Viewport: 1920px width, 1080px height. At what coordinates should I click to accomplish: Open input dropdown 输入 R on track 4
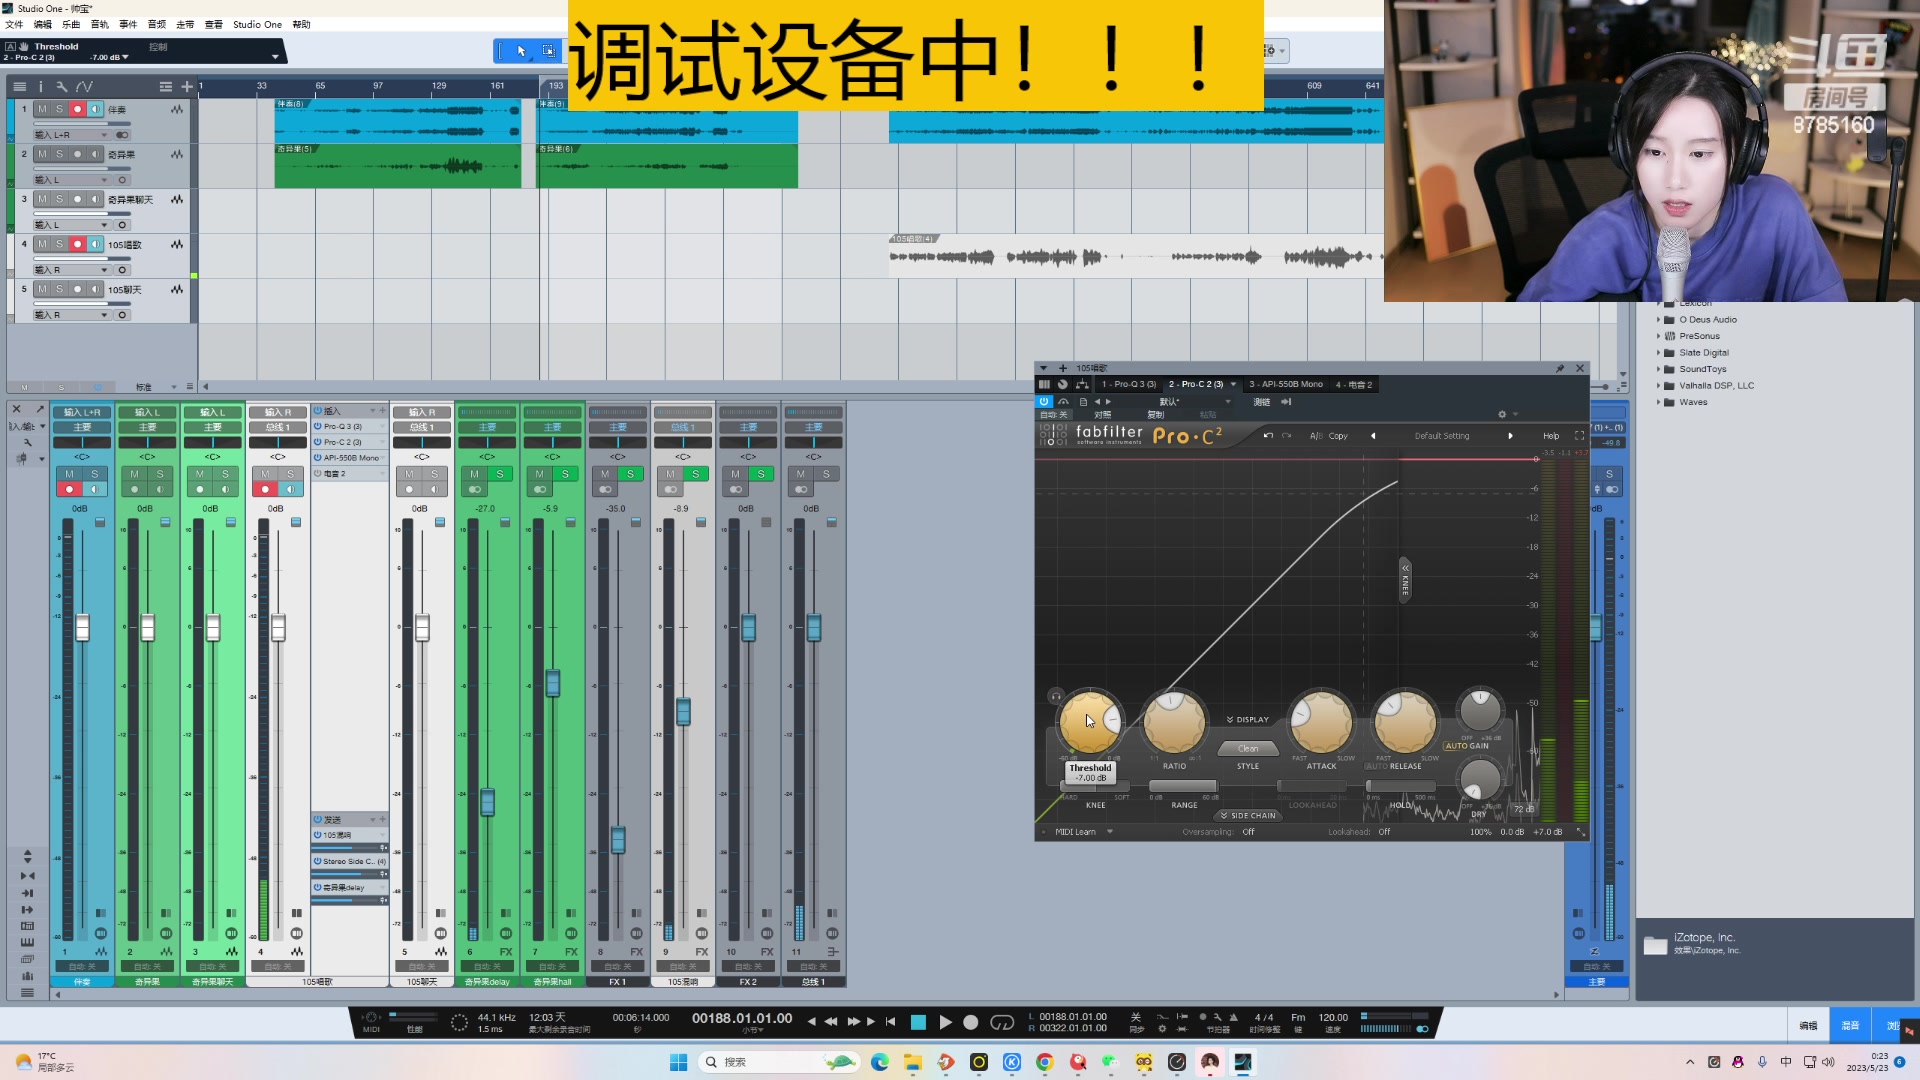pyautogui.click(x=72, y=270)
